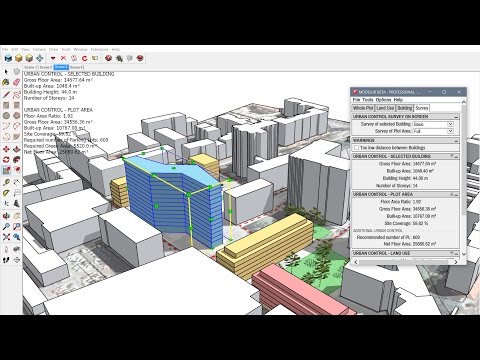Image resolution: width=480 pixels, height=360 pixels.
Task: Click the first yellow cube toolbar icon
Action: (x=19, y=58)
